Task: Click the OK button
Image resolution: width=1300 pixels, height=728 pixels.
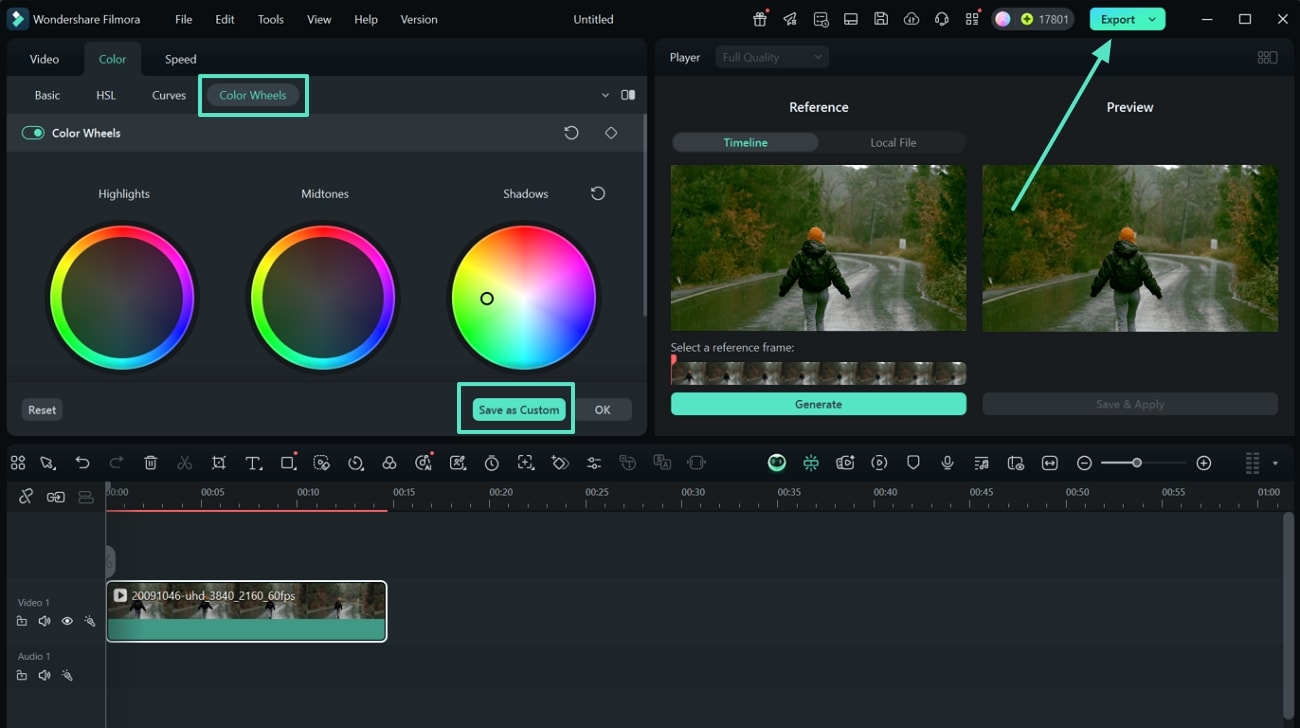Action: 603,410
